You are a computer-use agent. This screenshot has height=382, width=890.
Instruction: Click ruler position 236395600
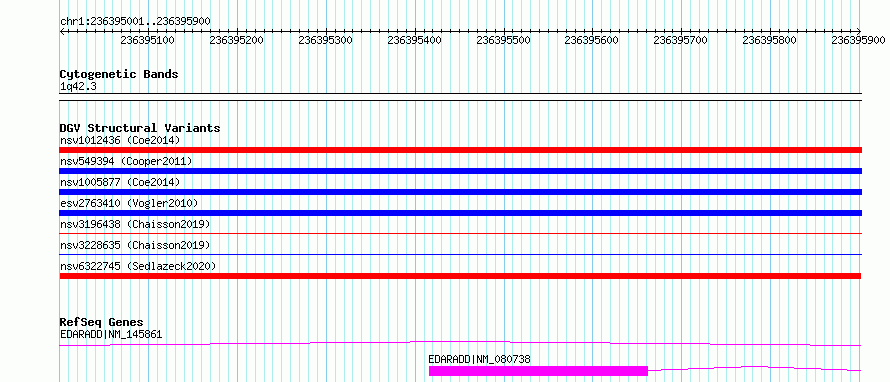592,40
